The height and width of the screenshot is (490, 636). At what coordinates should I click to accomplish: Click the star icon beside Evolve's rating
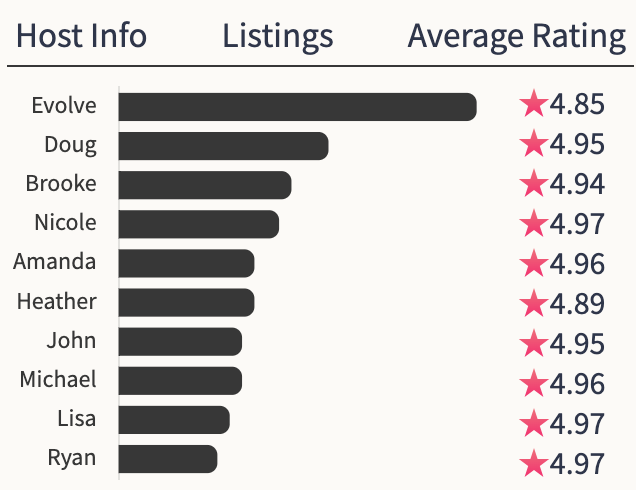[534, 104]
